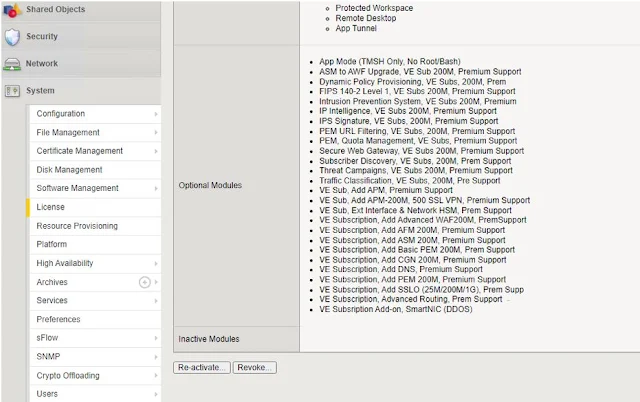This screenshot has height=402, width=640.
Task: Click the Security shield icon
Action: 12,37
